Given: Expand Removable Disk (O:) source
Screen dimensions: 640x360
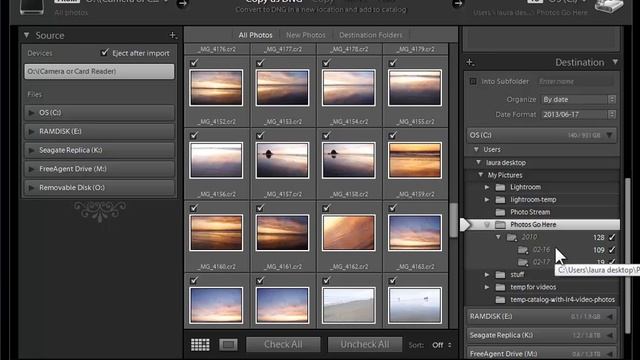Looking at the screenshot, I should click(x=31, y=188).
